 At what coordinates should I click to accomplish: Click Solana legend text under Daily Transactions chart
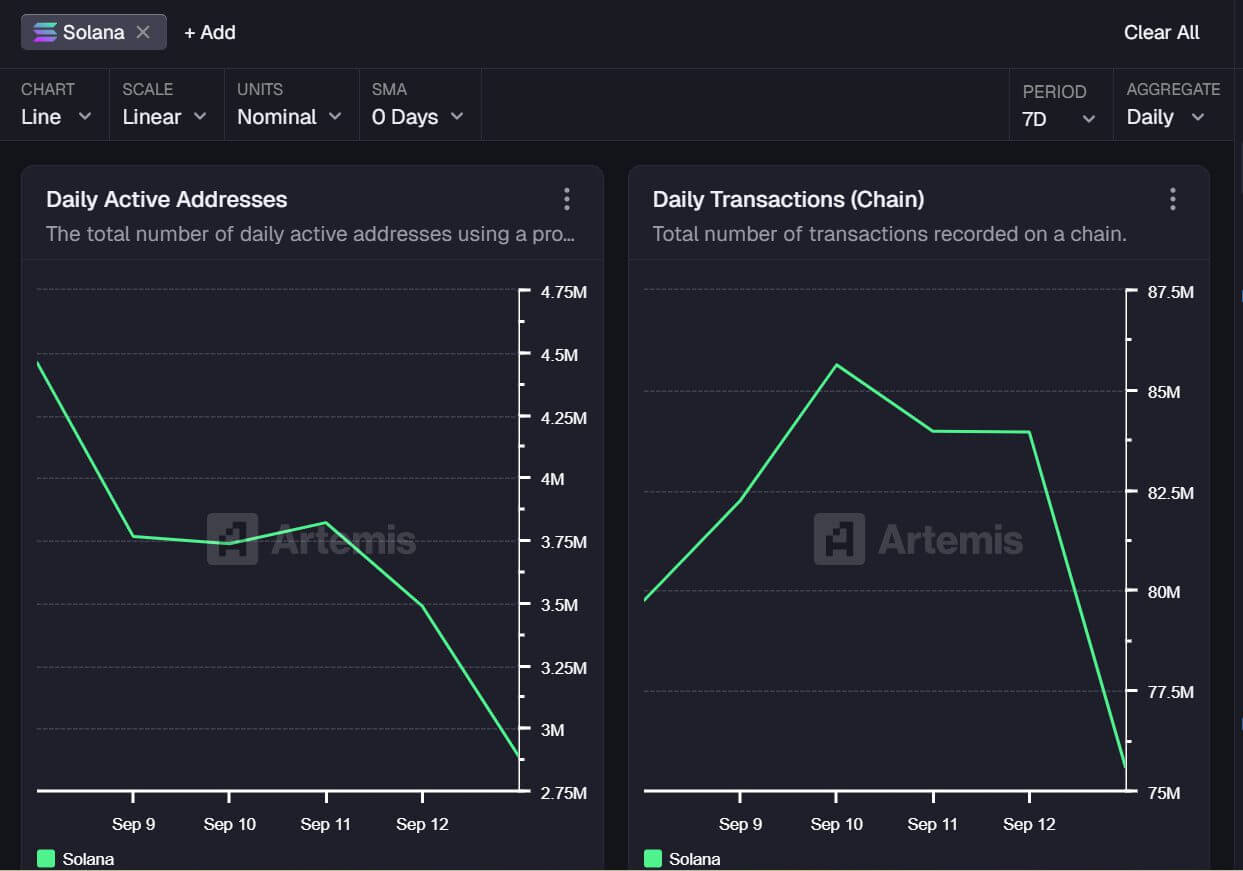click(x=694, y=859)
